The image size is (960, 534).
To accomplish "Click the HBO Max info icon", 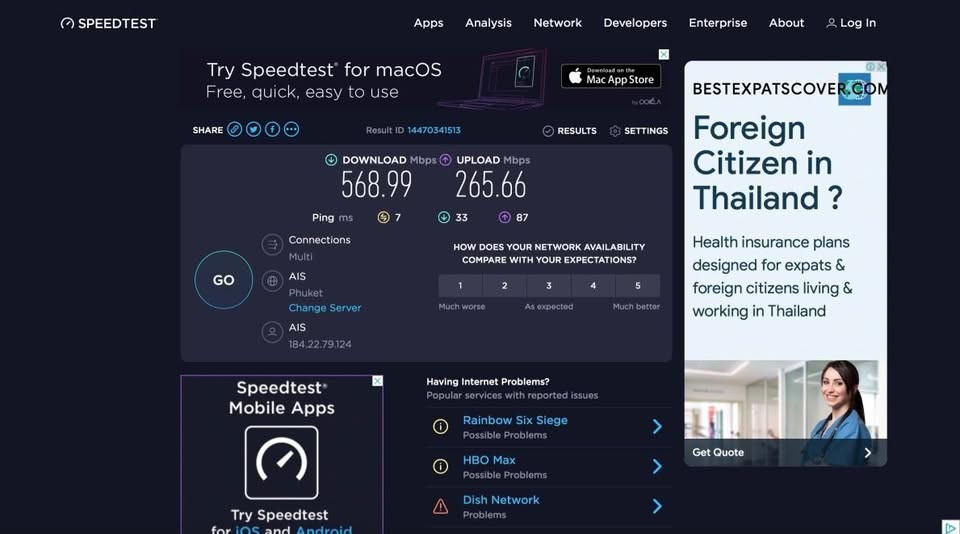I will (440, 467).
